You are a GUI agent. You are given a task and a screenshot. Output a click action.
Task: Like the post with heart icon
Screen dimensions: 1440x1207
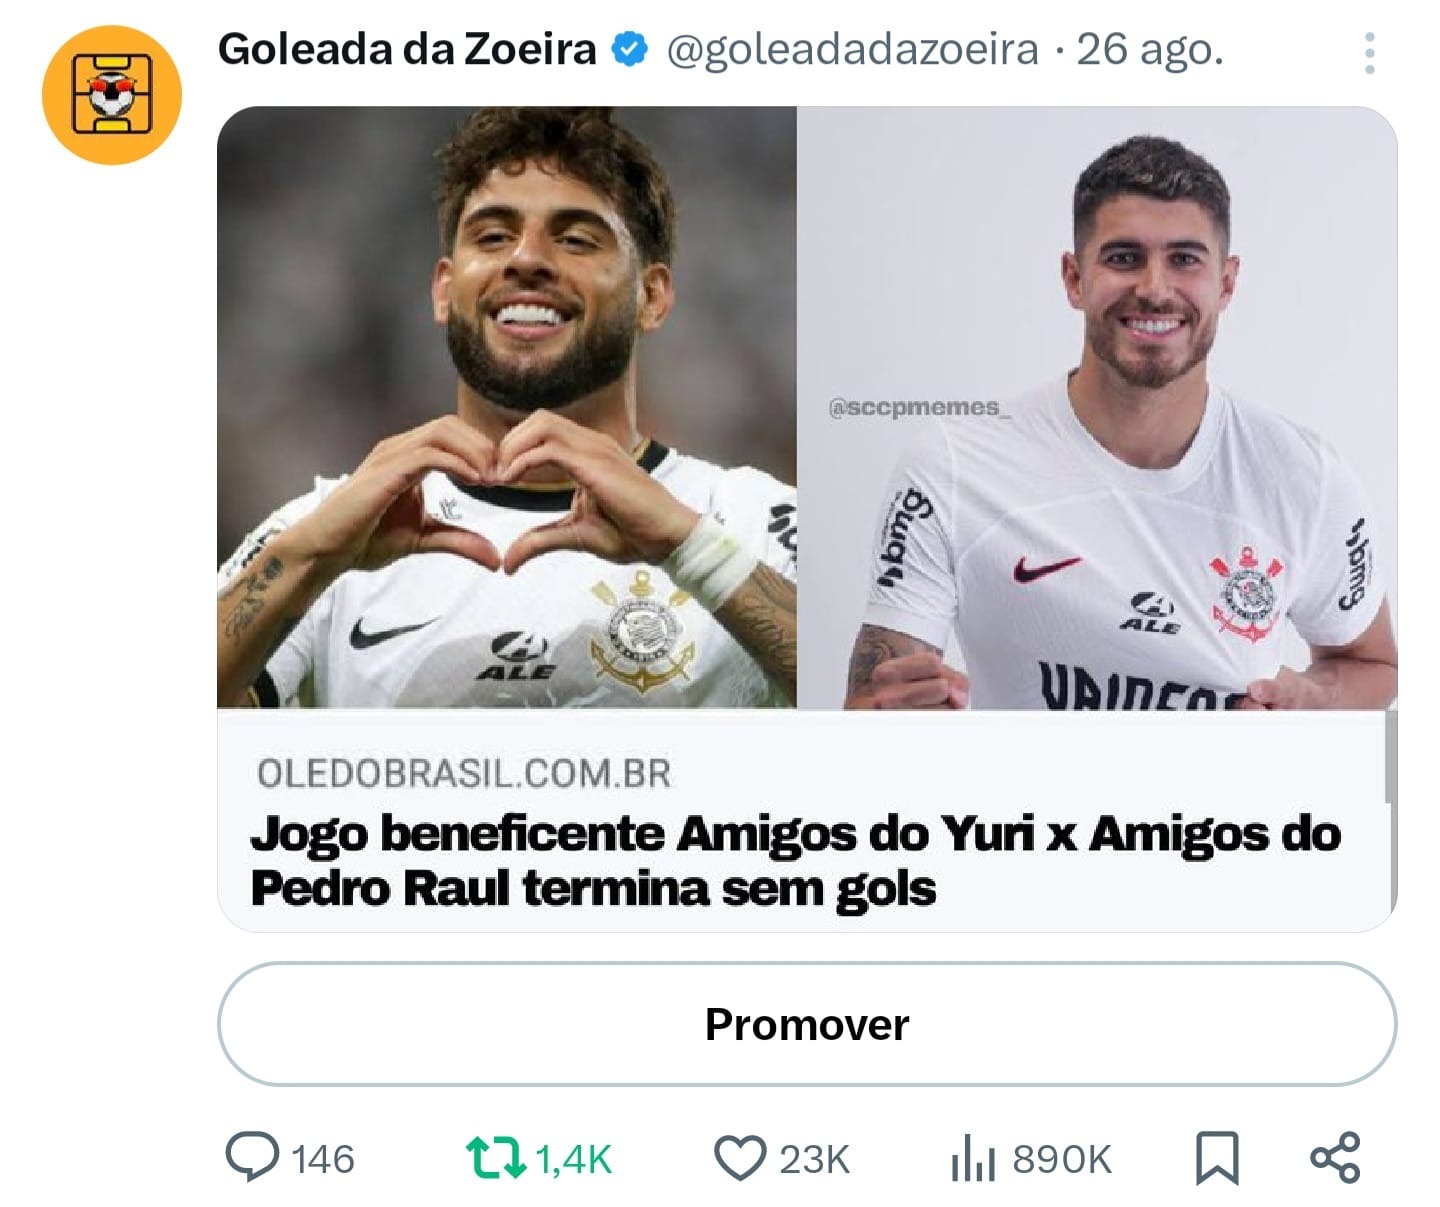pyautogui.click(x=740, y=1158)
